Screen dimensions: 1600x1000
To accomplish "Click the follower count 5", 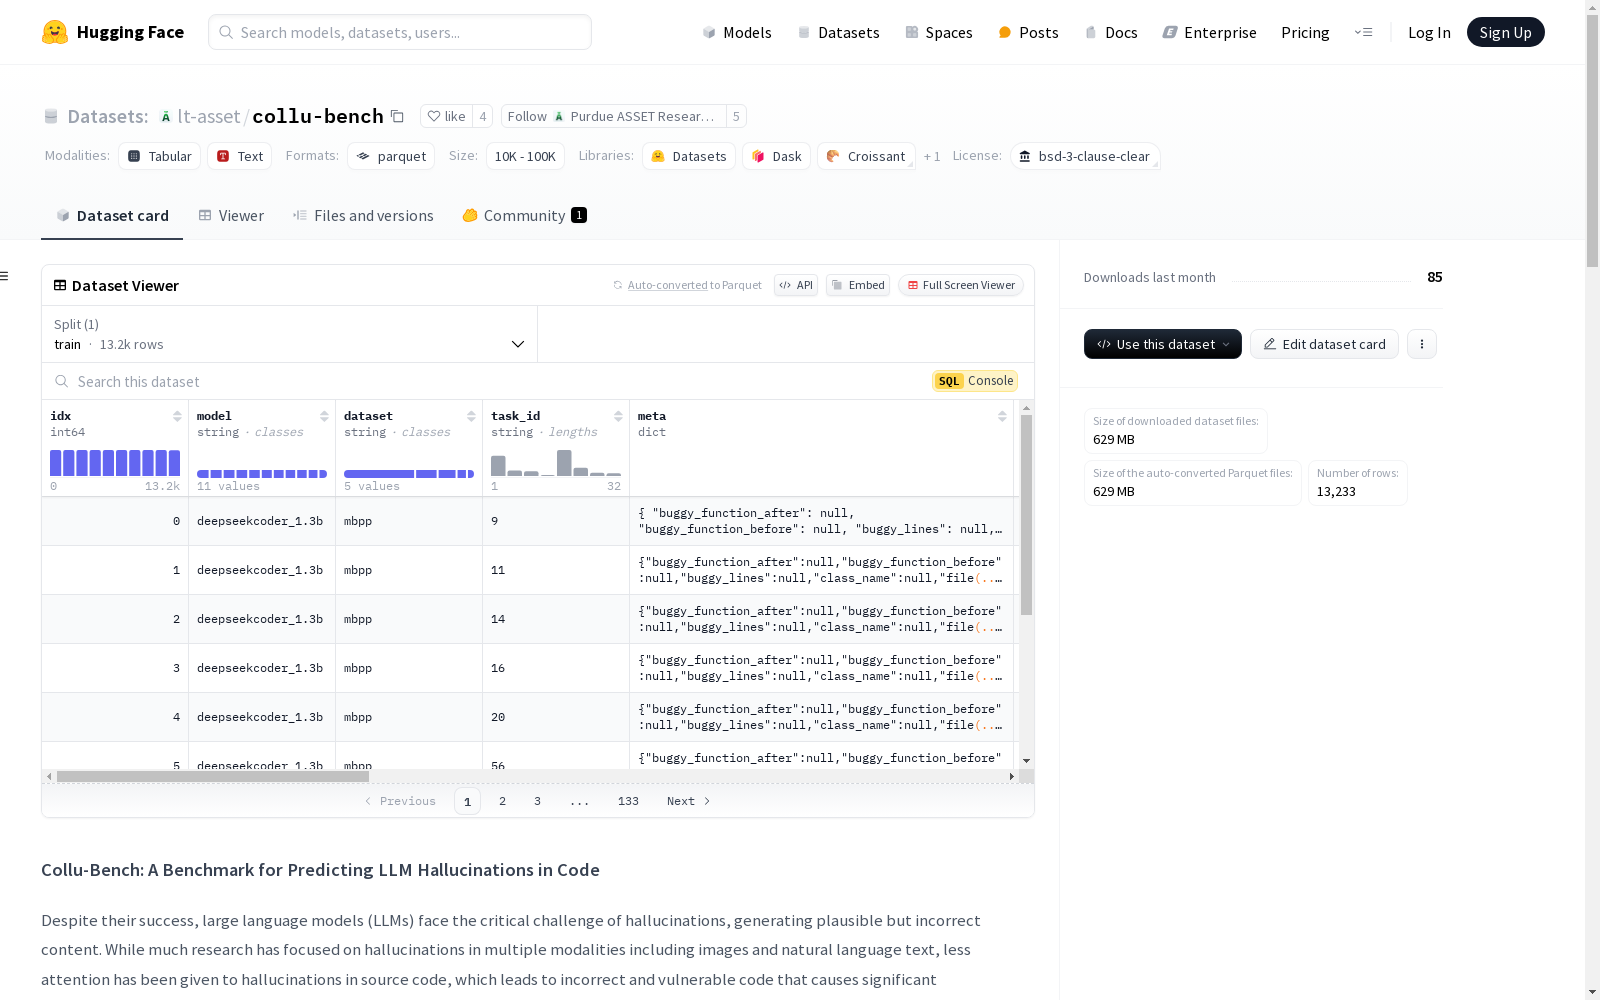I will [x=736, y=116].
